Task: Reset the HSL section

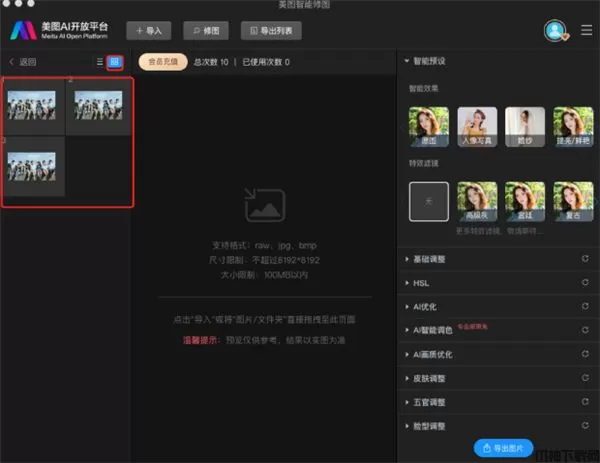Action: (x=584, y=283)
